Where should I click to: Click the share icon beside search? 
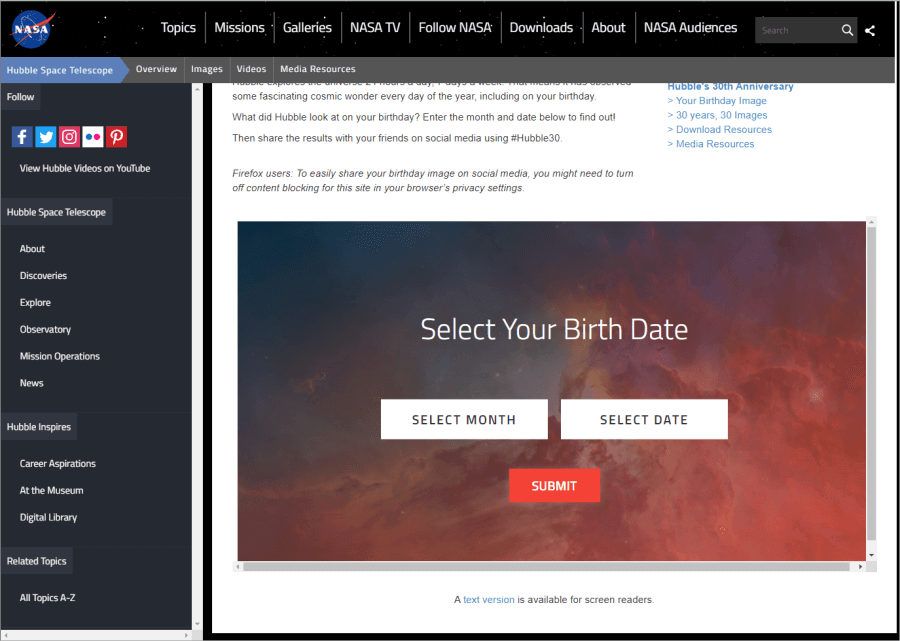[870, 31]
